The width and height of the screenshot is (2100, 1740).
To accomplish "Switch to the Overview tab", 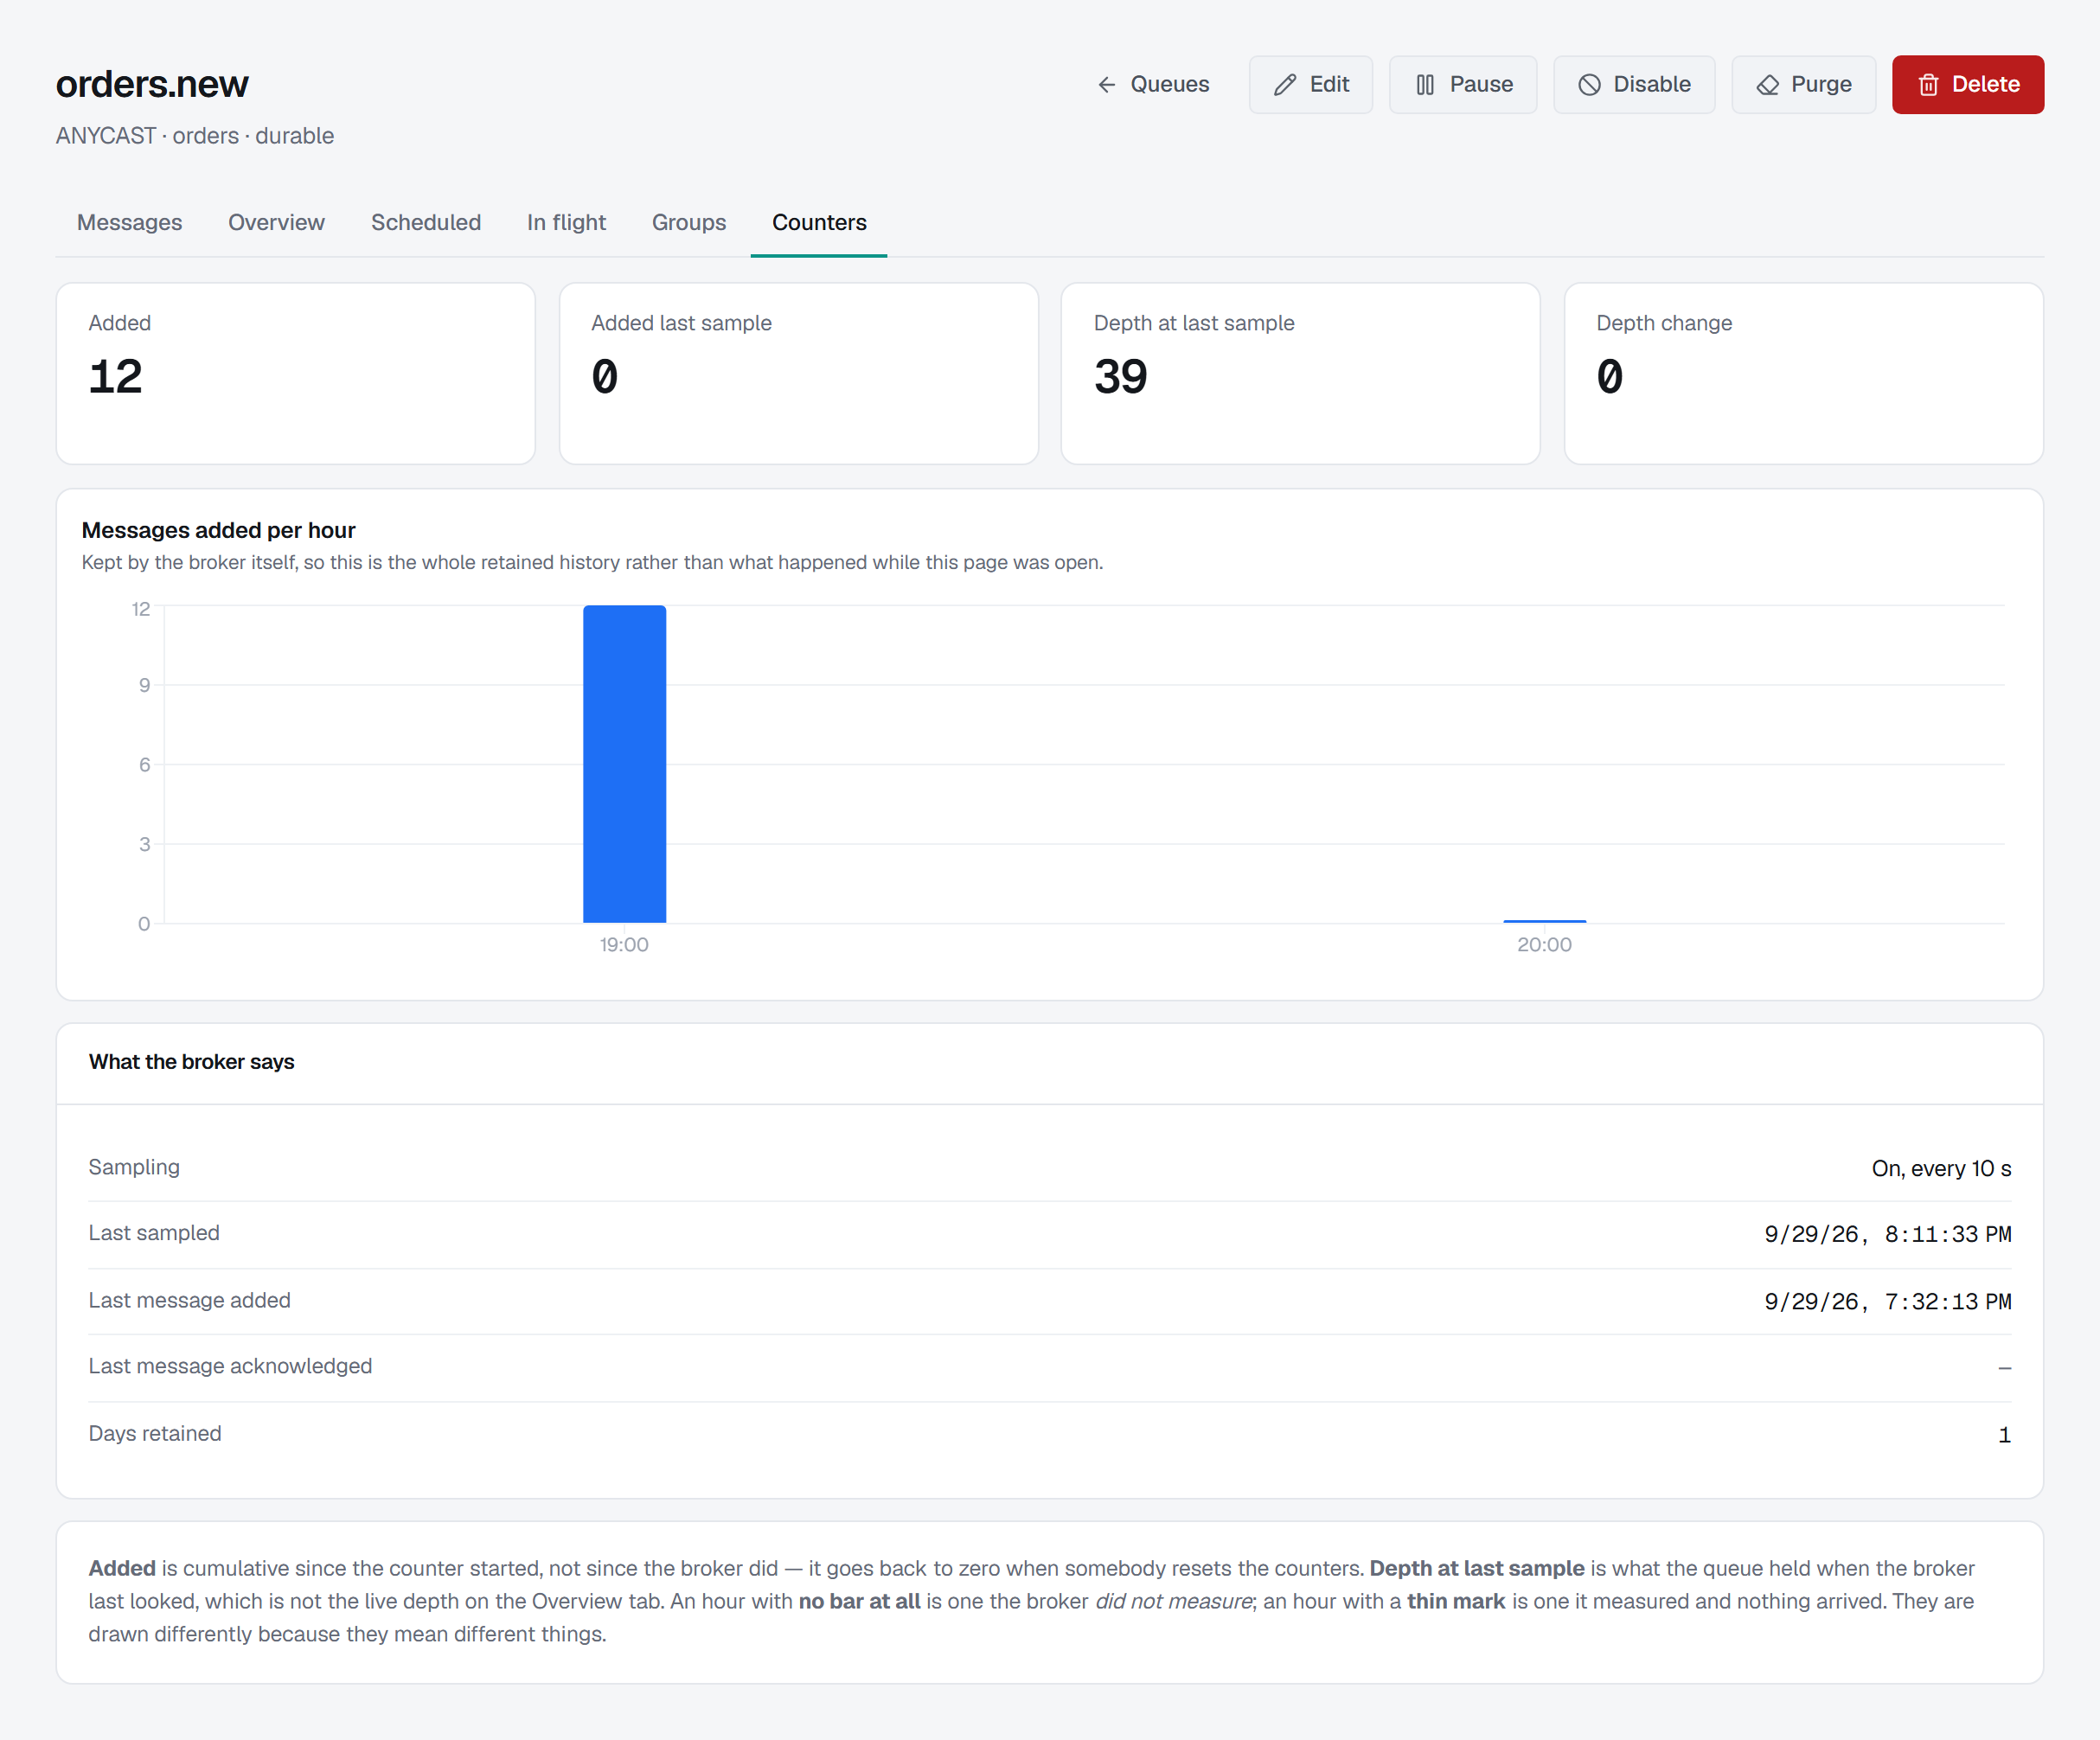I will click(x=276, y=222).
